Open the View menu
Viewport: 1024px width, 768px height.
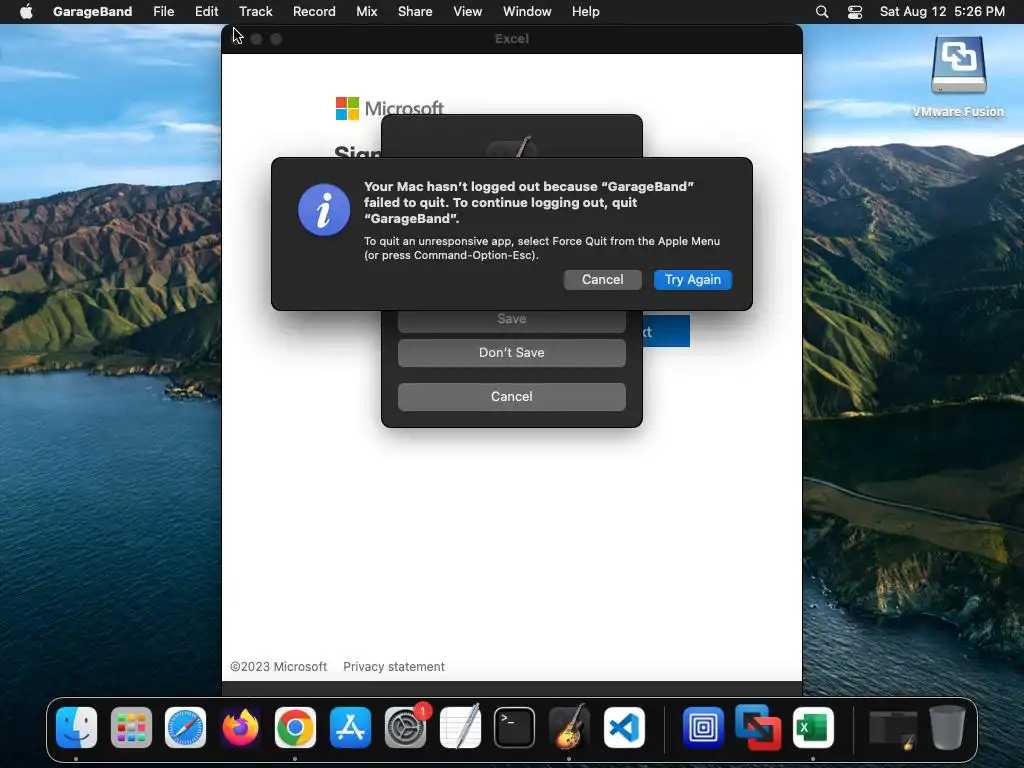468,11
